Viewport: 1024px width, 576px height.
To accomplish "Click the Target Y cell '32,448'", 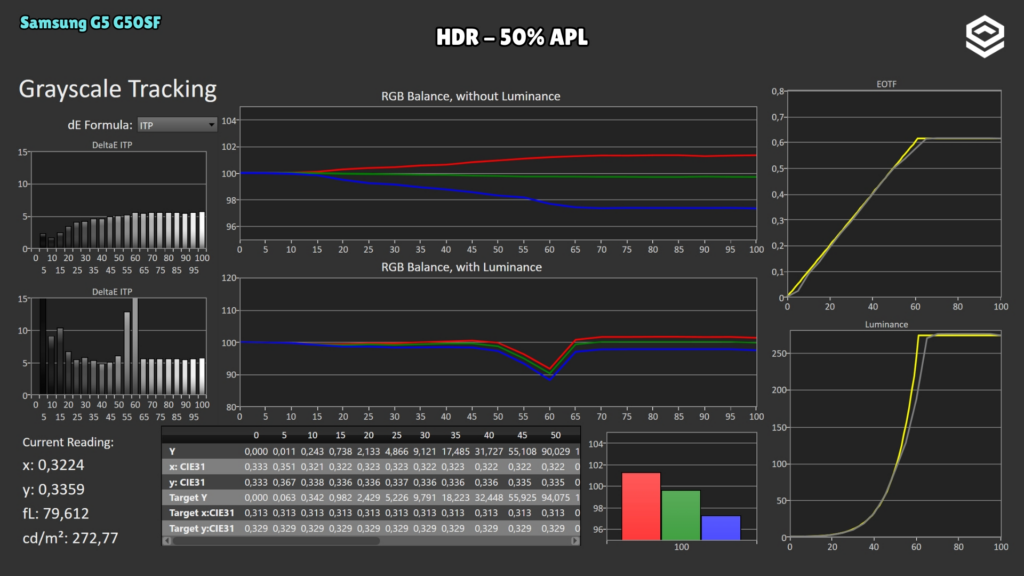I will 488,498.
